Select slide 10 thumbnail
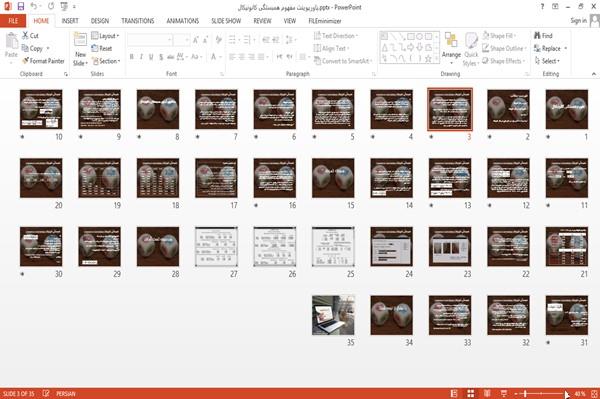The height and width of the screenshot is (399, 600). [41, 109]
